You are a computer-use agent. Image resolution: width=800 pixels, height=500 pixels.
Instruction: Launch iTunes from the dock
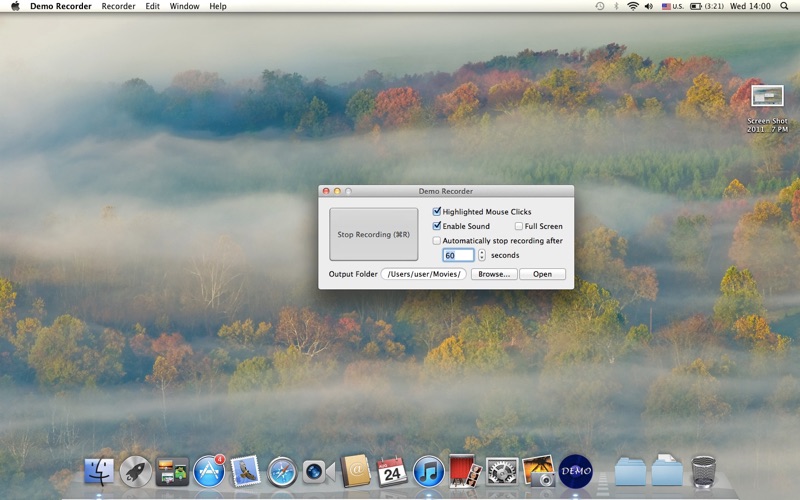pos(429,471)
